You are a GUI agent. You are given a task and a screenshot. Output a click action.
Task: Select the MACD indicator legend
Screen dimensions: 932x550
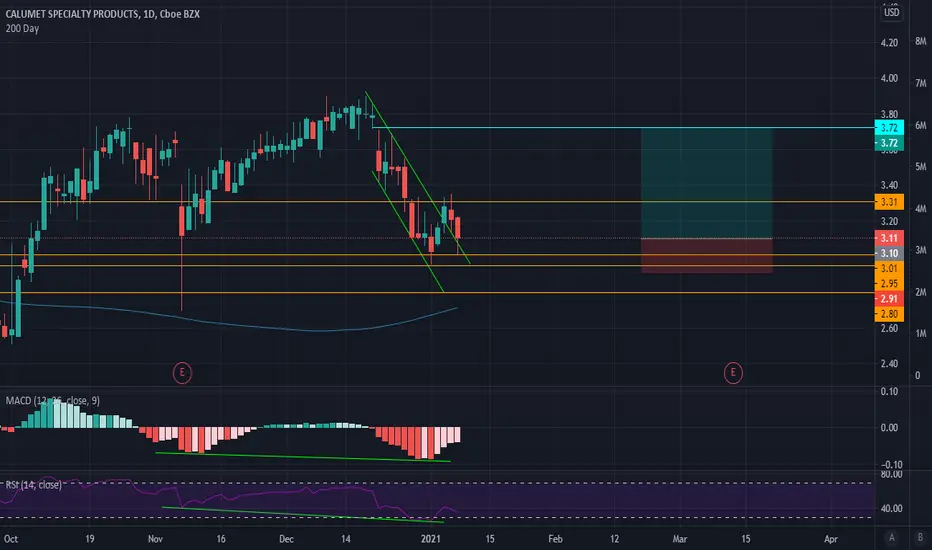pyautogui.click(x=53, y=401)
